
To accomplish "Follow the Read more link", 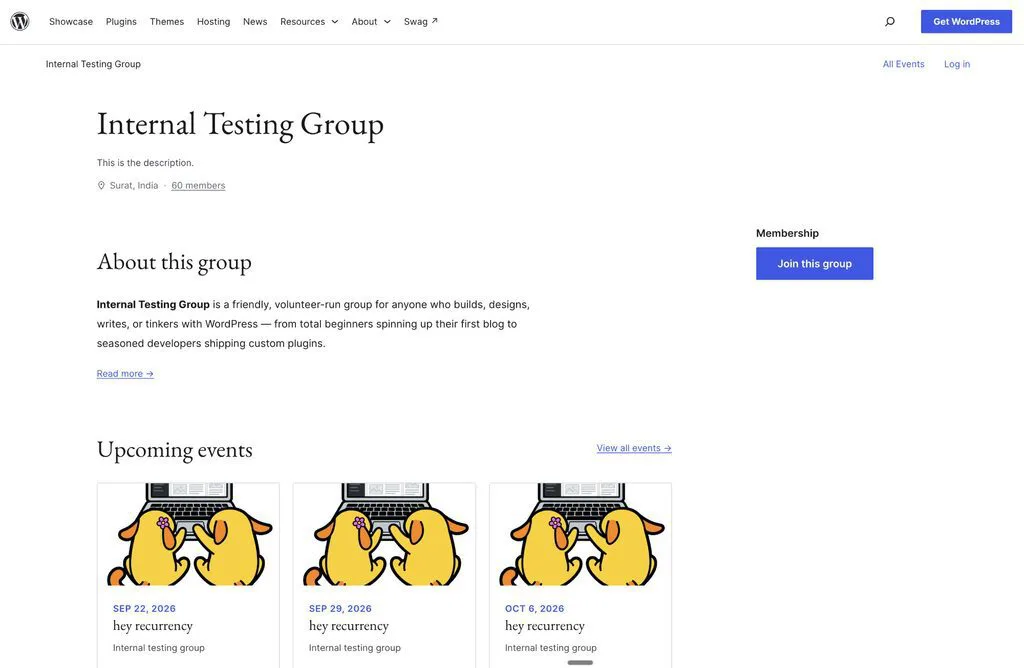I will 125,374.
